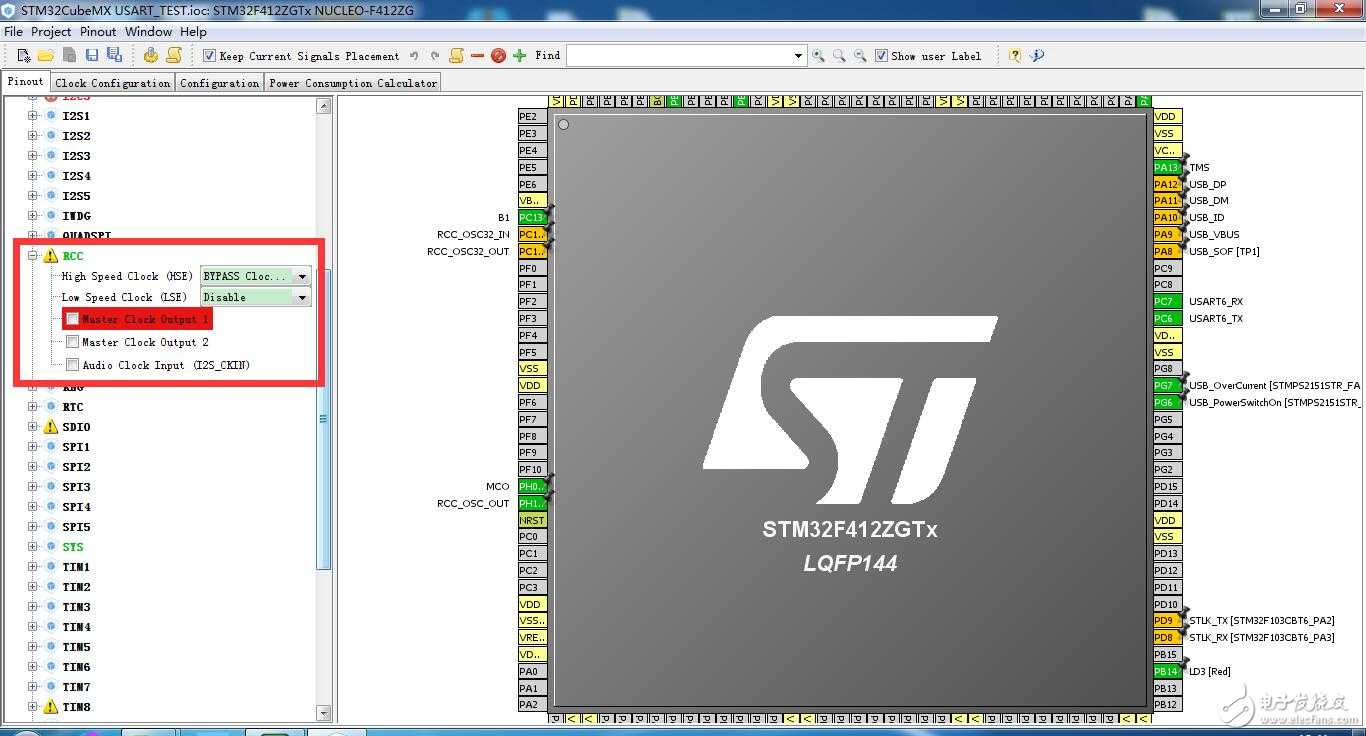Image resolution: width=1366 pixels, height=736 pixels.
Task: Click the blue info icon in toolbar
Action: pyautogui.click(x=1037, y=56)
